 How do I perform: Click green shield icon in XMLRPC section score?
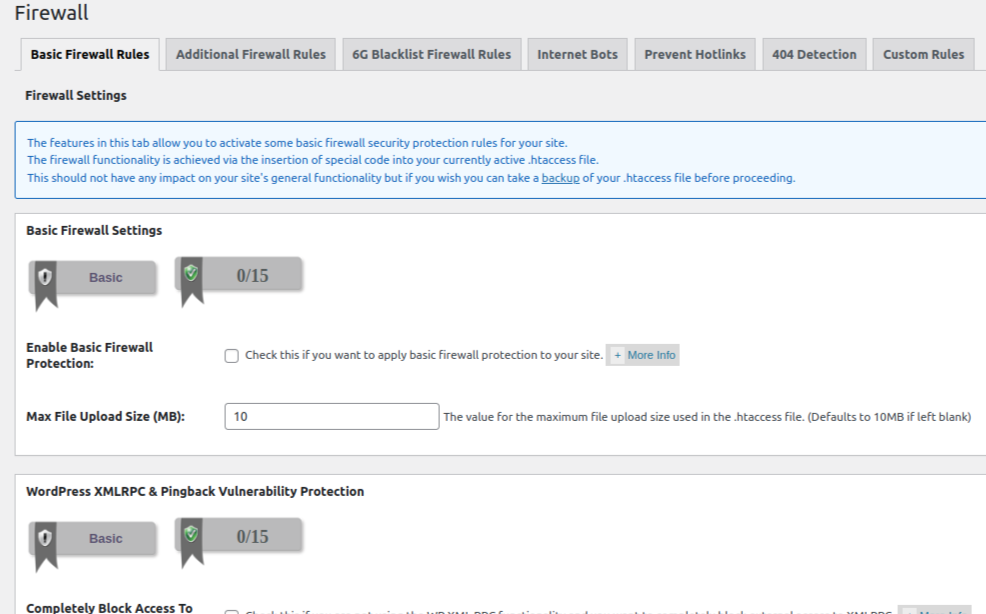(x=191, y=534)
